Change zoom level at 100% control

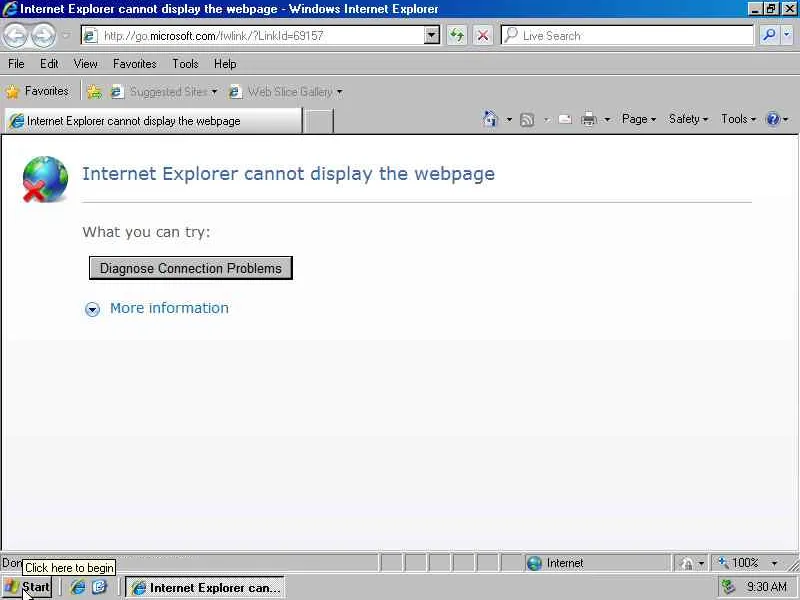point(749,563)
